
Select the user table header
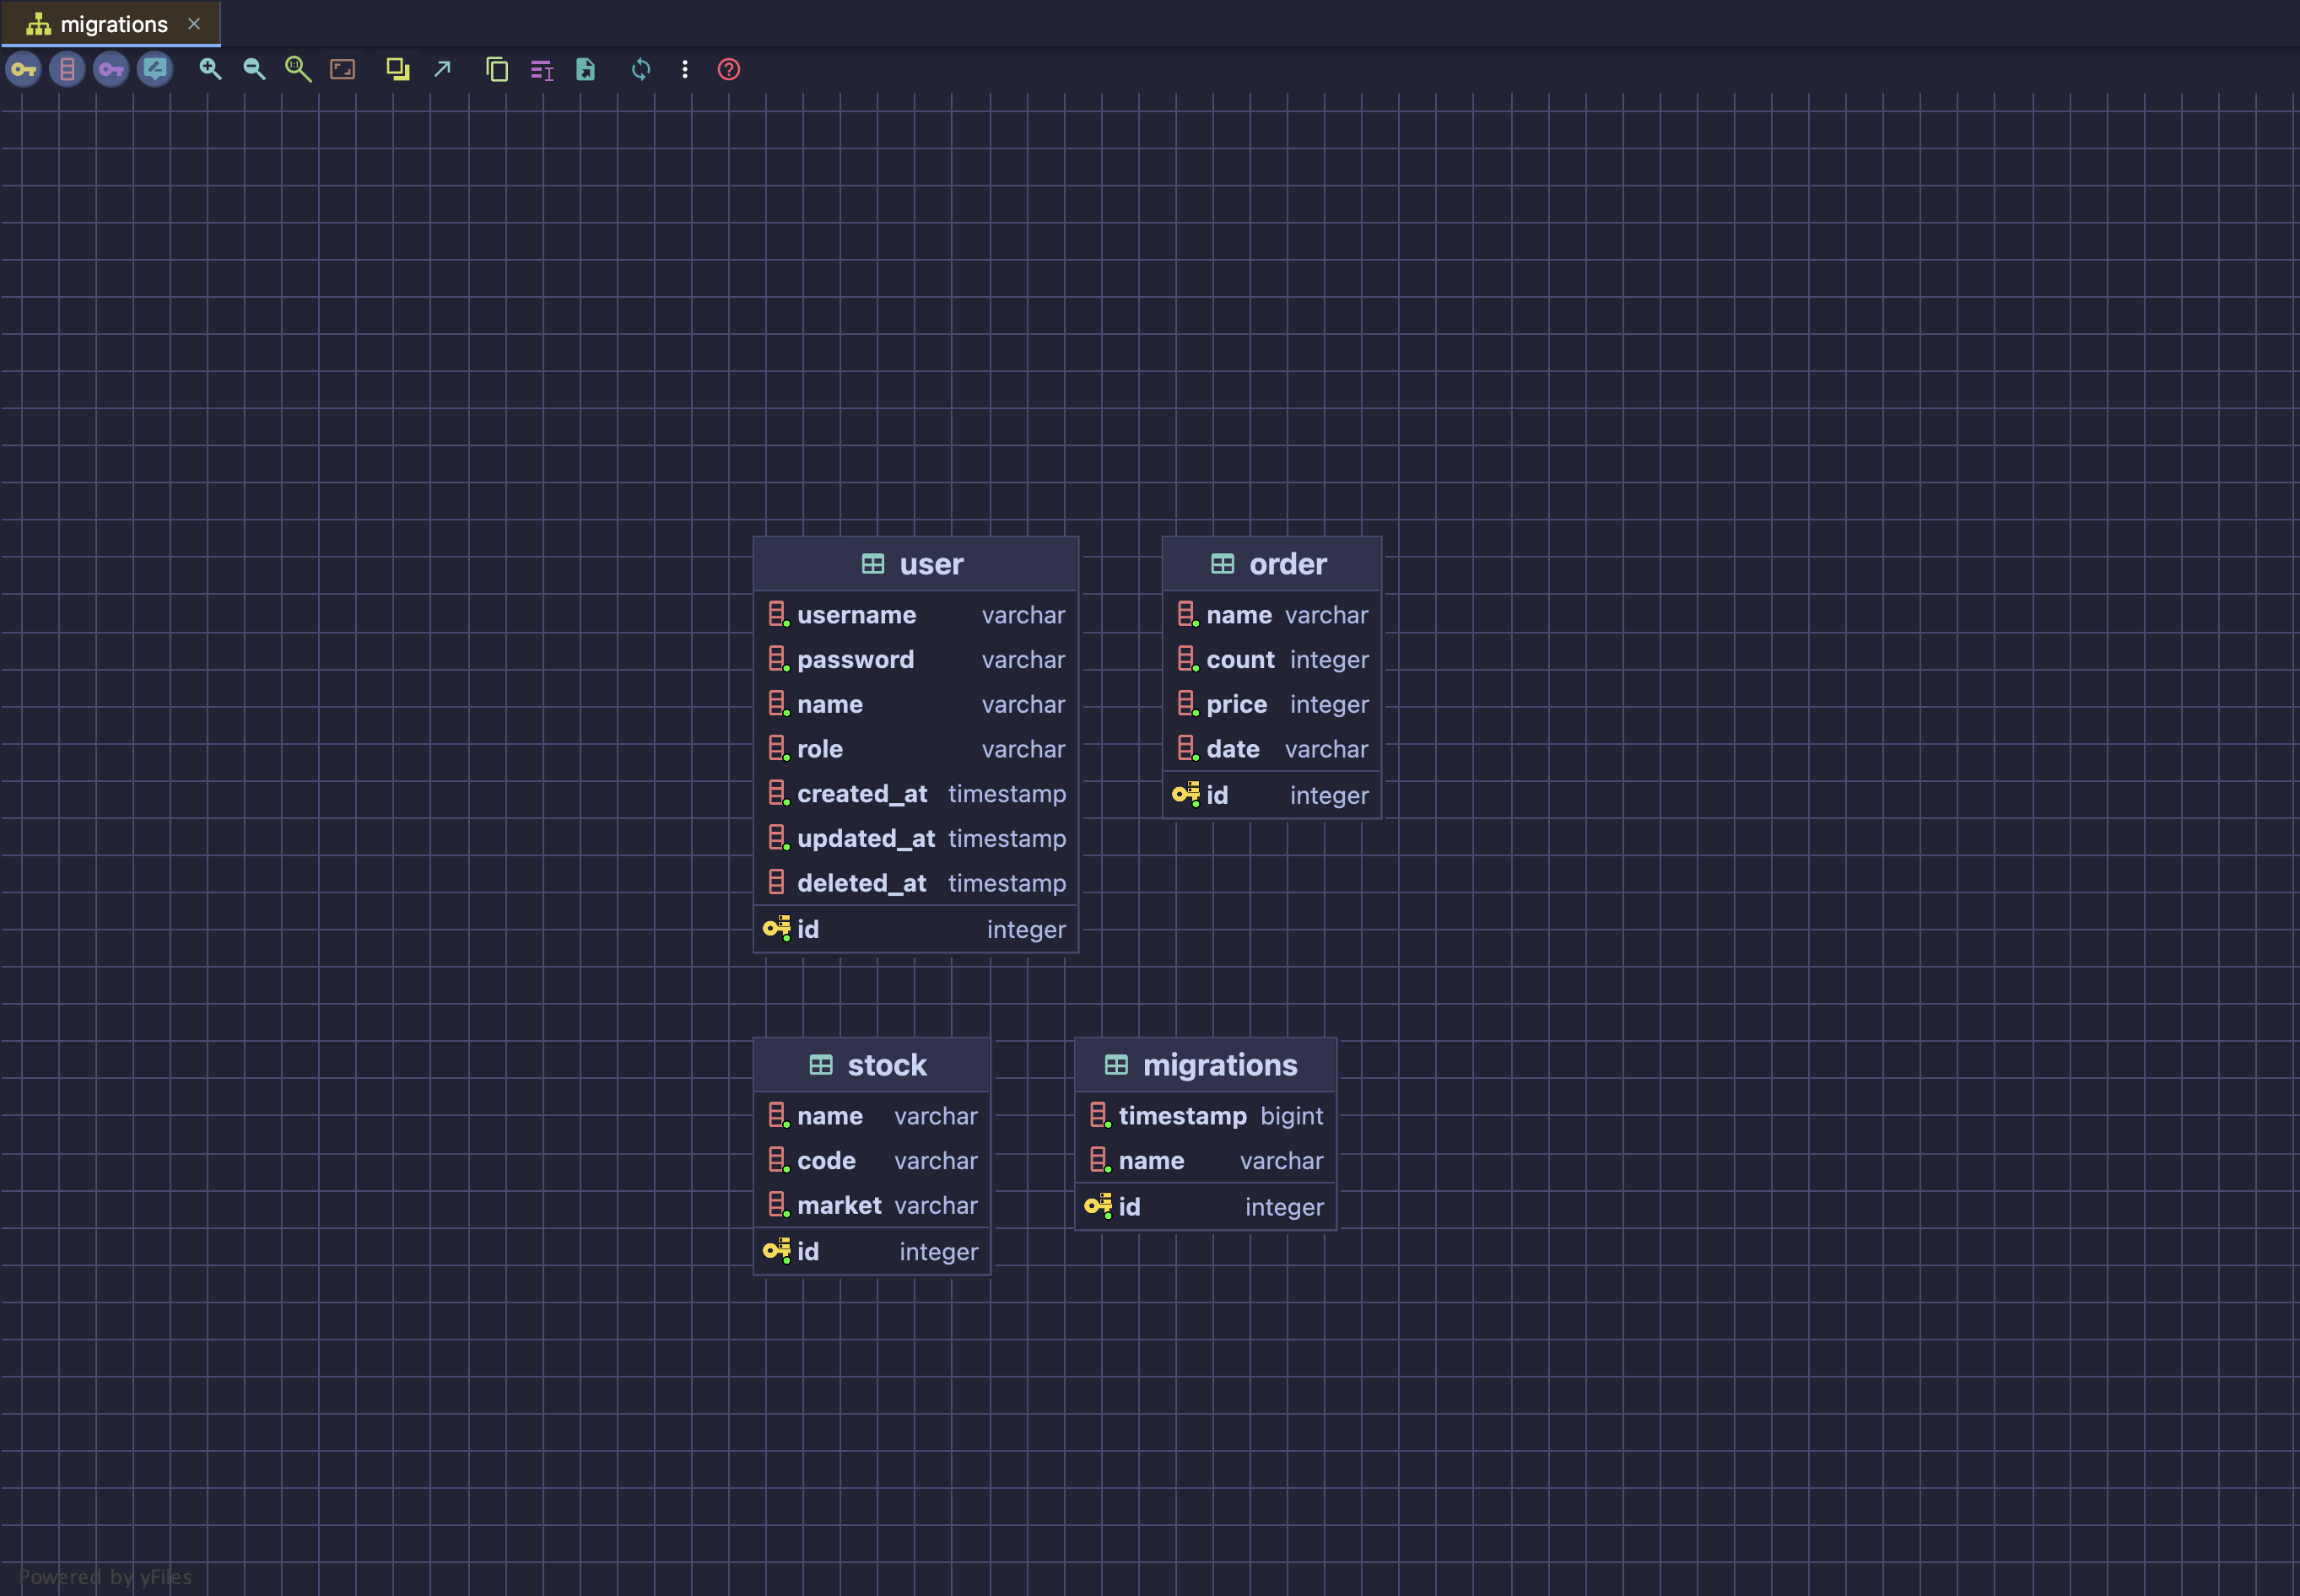coord(915,564)
